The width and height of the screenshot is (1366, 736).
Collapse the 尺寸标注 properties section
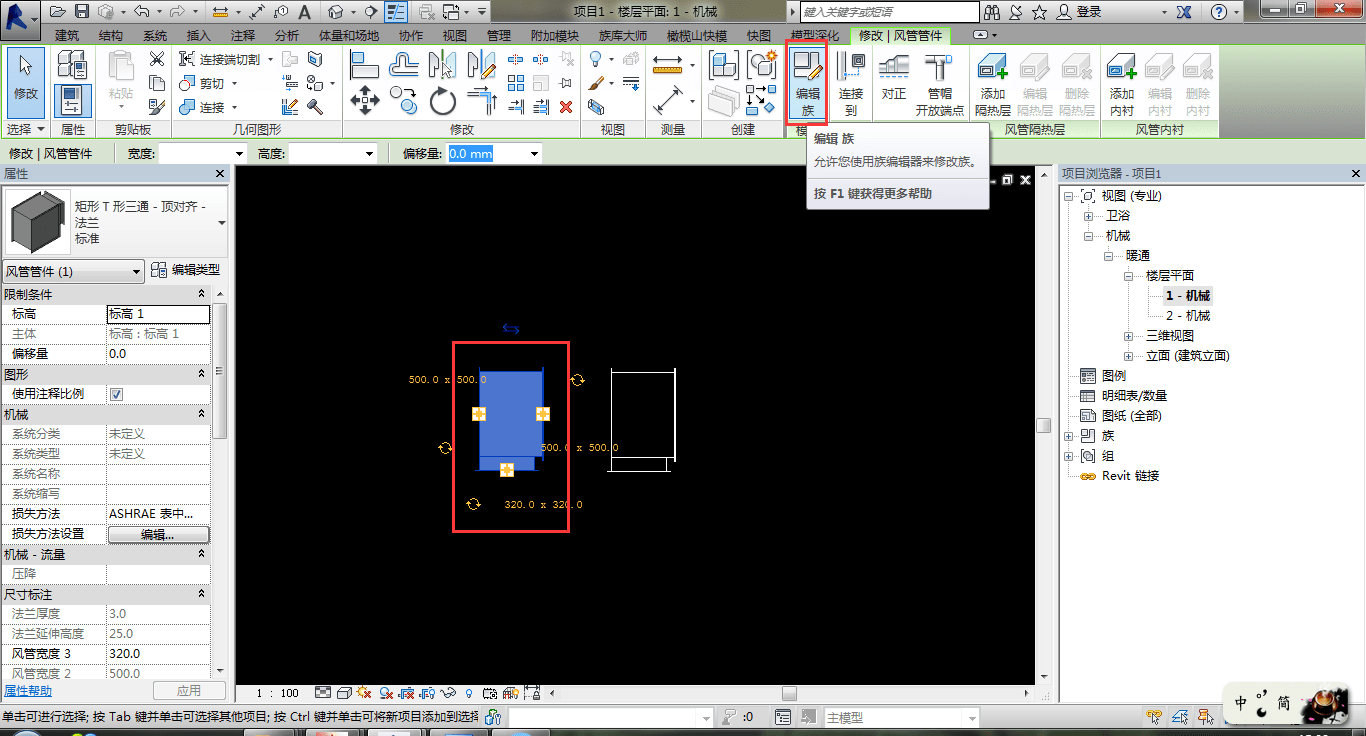click(x=201, y=594)
